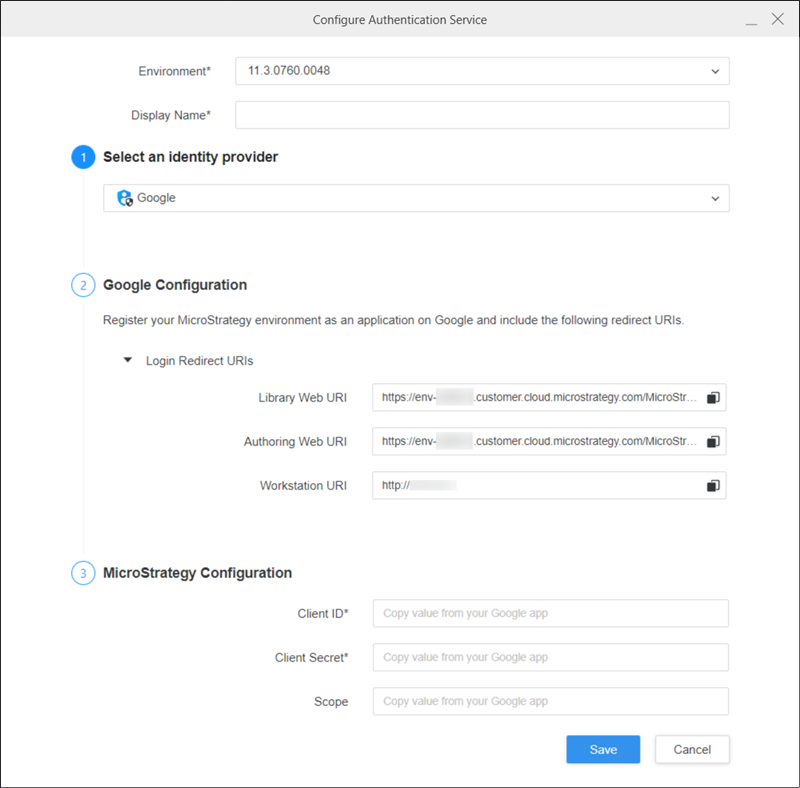Click the Scope input field

(550, 701)
